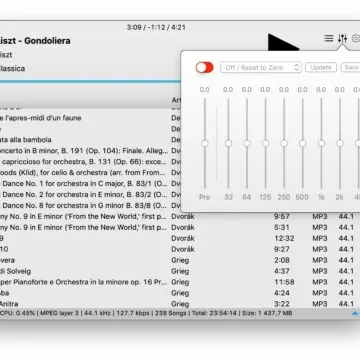Image resolution: width=360 pixels, height=360 pixels.
Task: Select the 'alla bambola' track row
Action: click(x=90, y=140)
